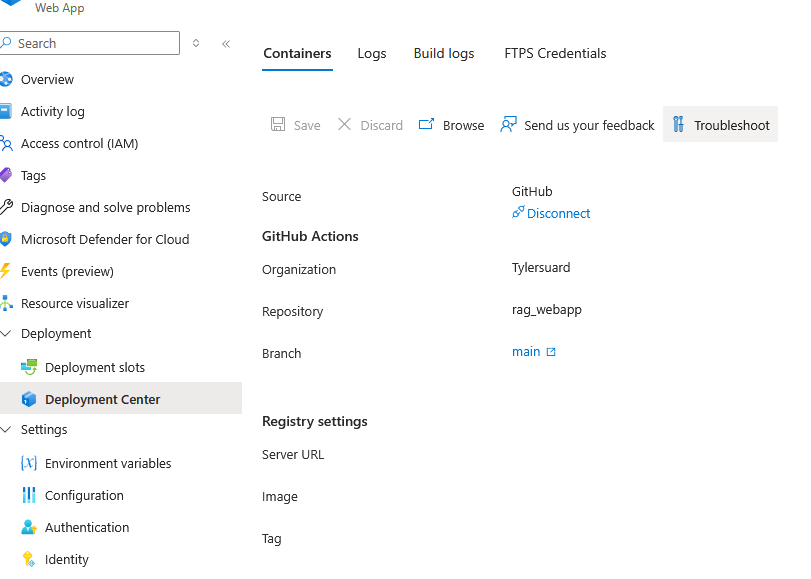
Task: Click the purple Tags icon
Action: pos(6,175)
